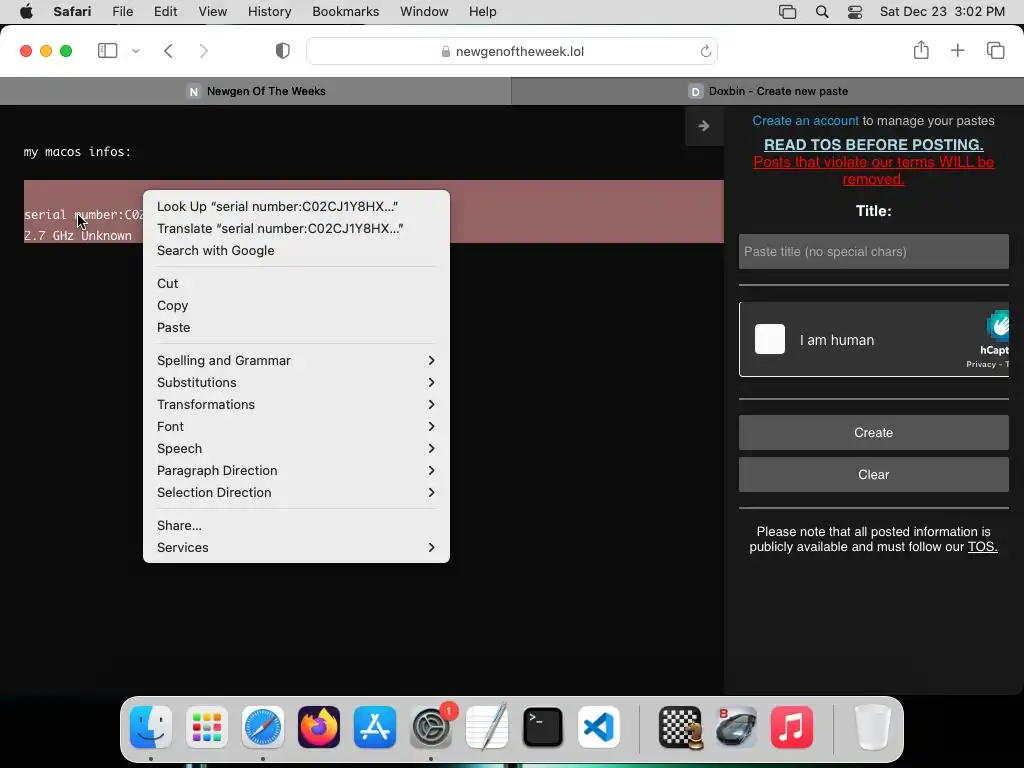
Task: Open the Window menu
Action: click(424, 12)
